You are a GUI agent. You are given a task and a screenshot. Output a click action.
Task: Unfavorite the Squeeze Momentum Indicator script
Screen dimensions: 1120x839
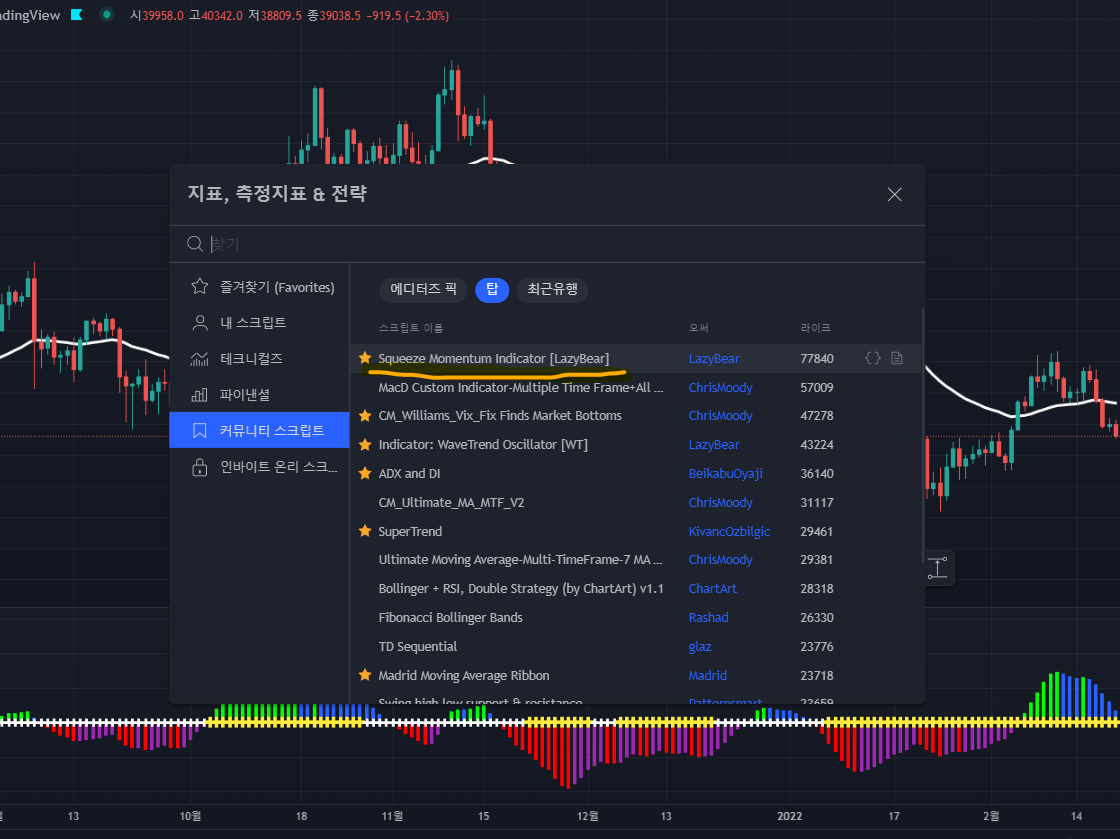point(364,358)
